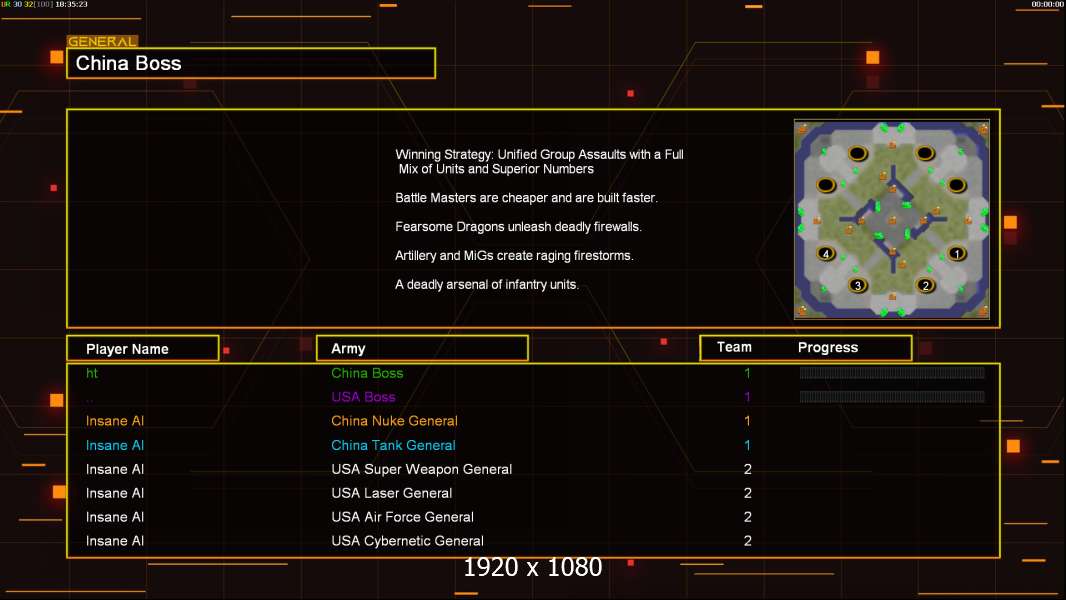Click the China Nuke General army entry

[x=394, y=421]
